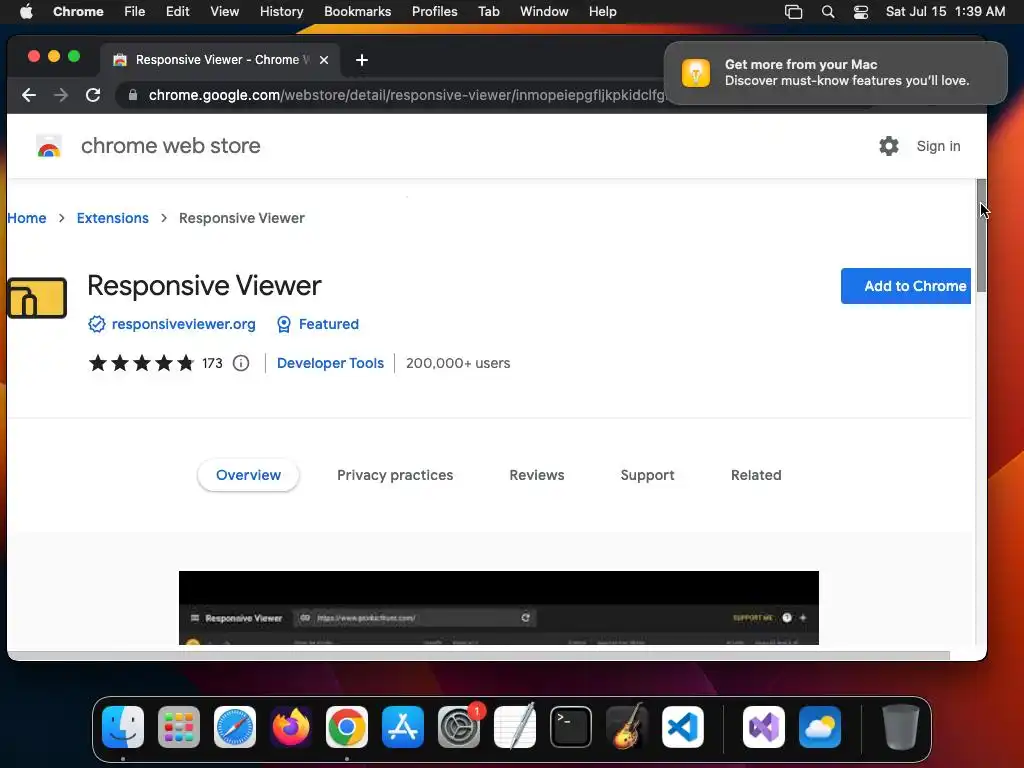Switch to the Reviews tab
This screenshot has width=1024, height=768.
537,475
